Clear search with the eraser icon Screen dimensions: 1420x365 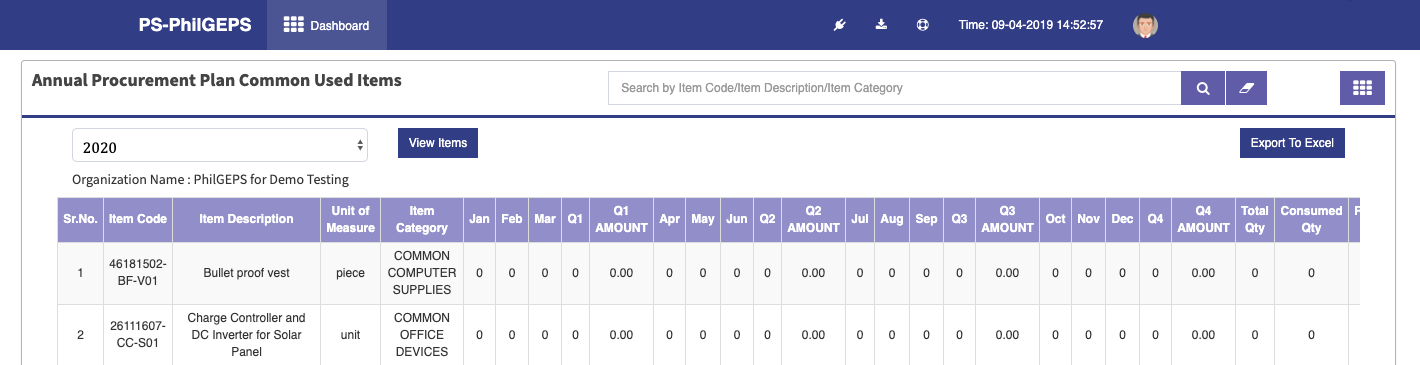pyautogui.click(x=1246, y=88)
